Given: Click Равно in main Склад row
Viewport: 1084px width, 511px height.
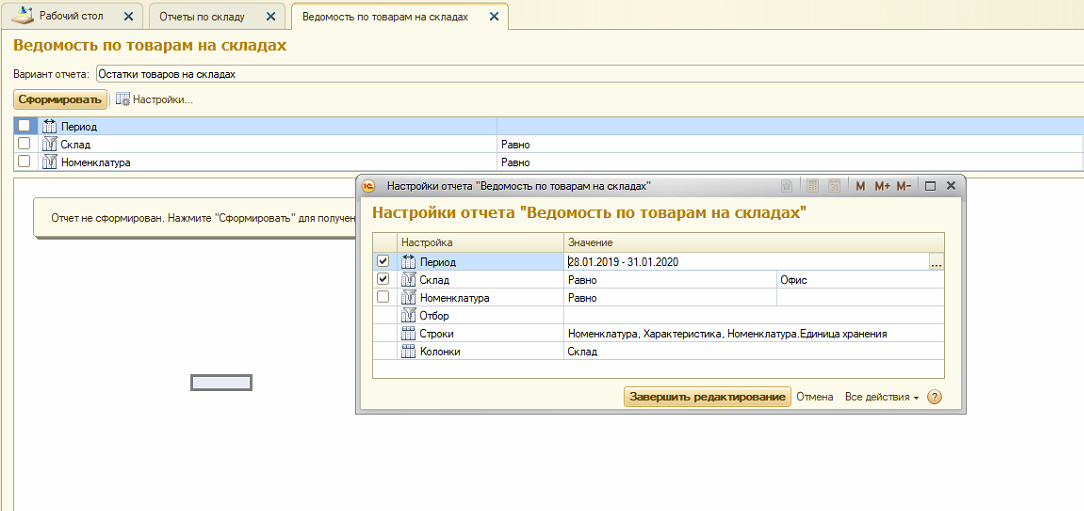Looking at the screenshot, I should (x=514, y=145).
